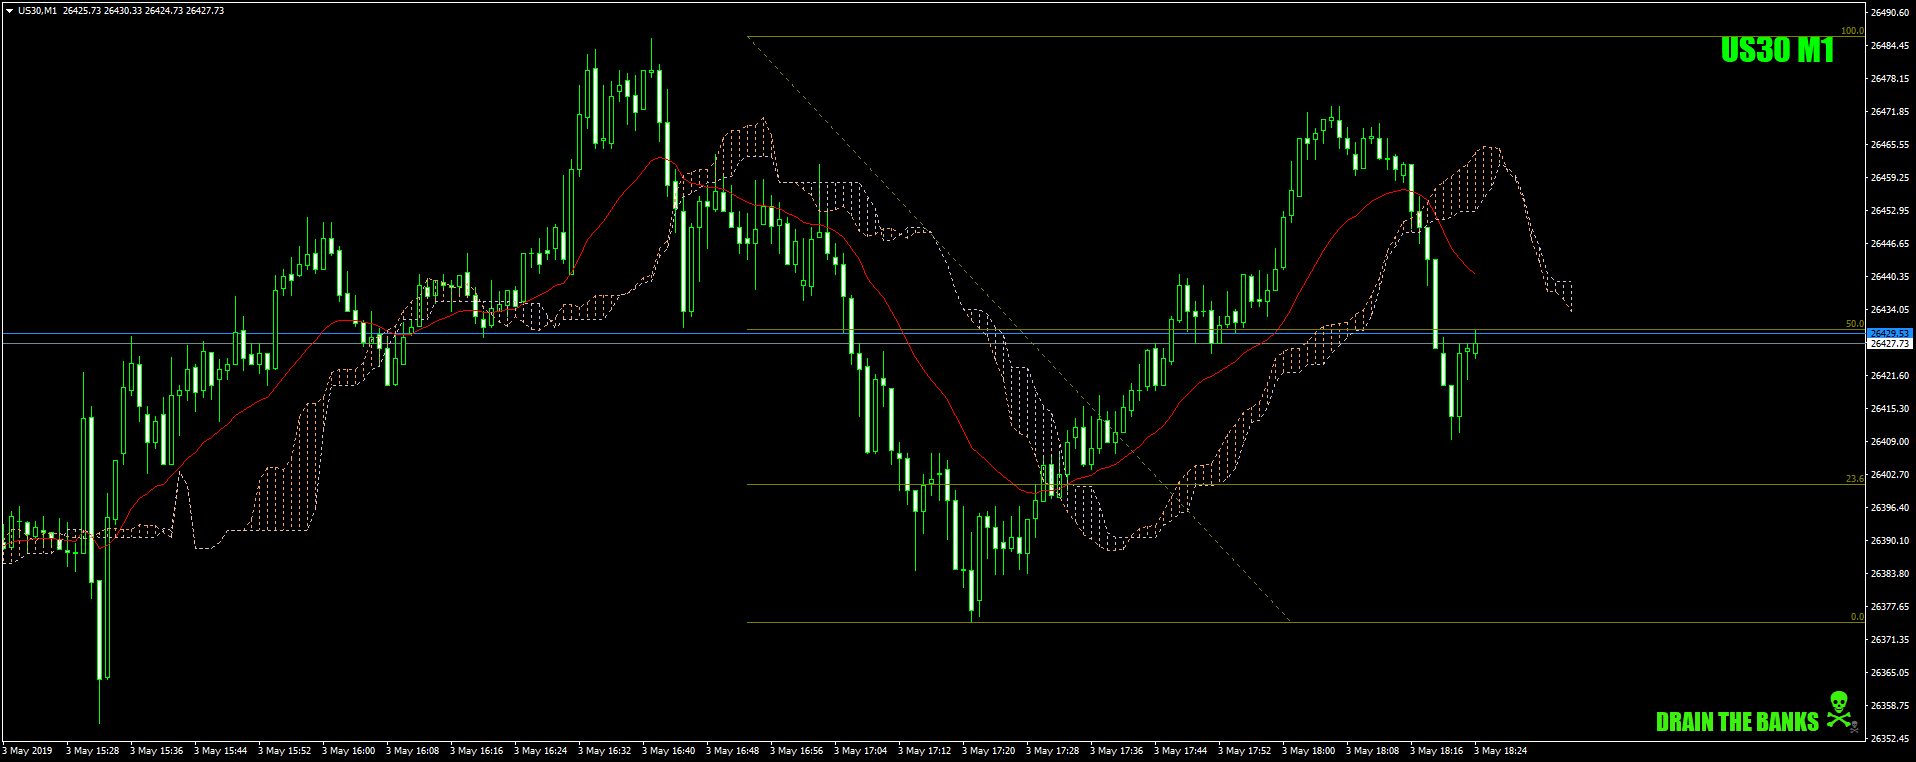Click price scale value 26484.45
The image size is (1916, 762).
(1890, 46)
